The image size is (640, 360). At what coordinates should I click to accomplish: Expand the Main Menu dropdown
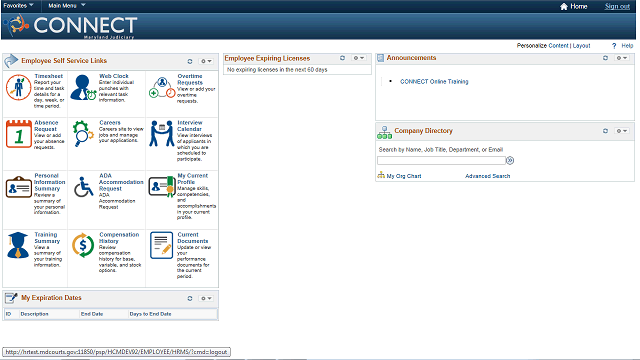(67, 5)
